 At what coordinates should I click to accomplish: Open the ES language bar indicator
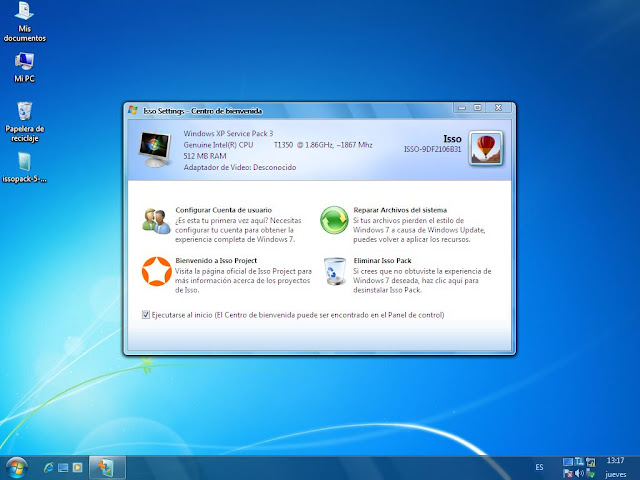point(540,467)
